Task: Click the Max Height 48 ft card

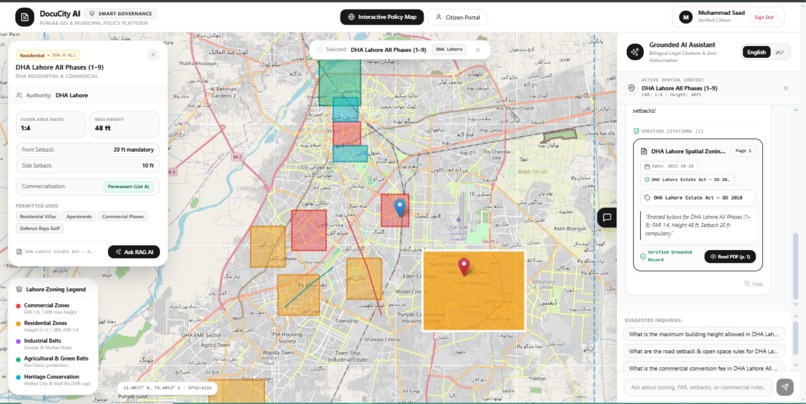Action: tap(124, 124)
